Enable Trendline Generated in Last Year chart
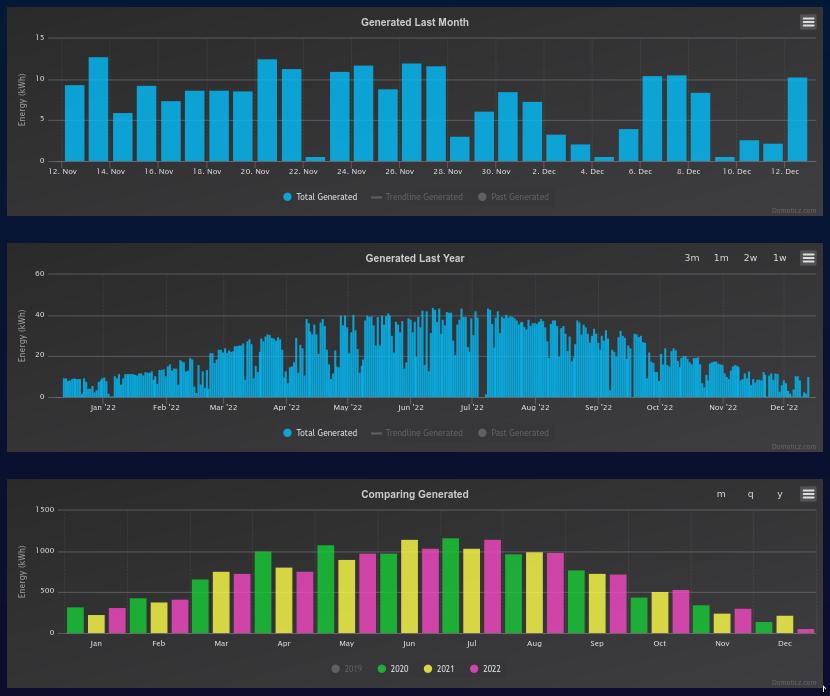The image size is (830, 696). tap(417, 433)
